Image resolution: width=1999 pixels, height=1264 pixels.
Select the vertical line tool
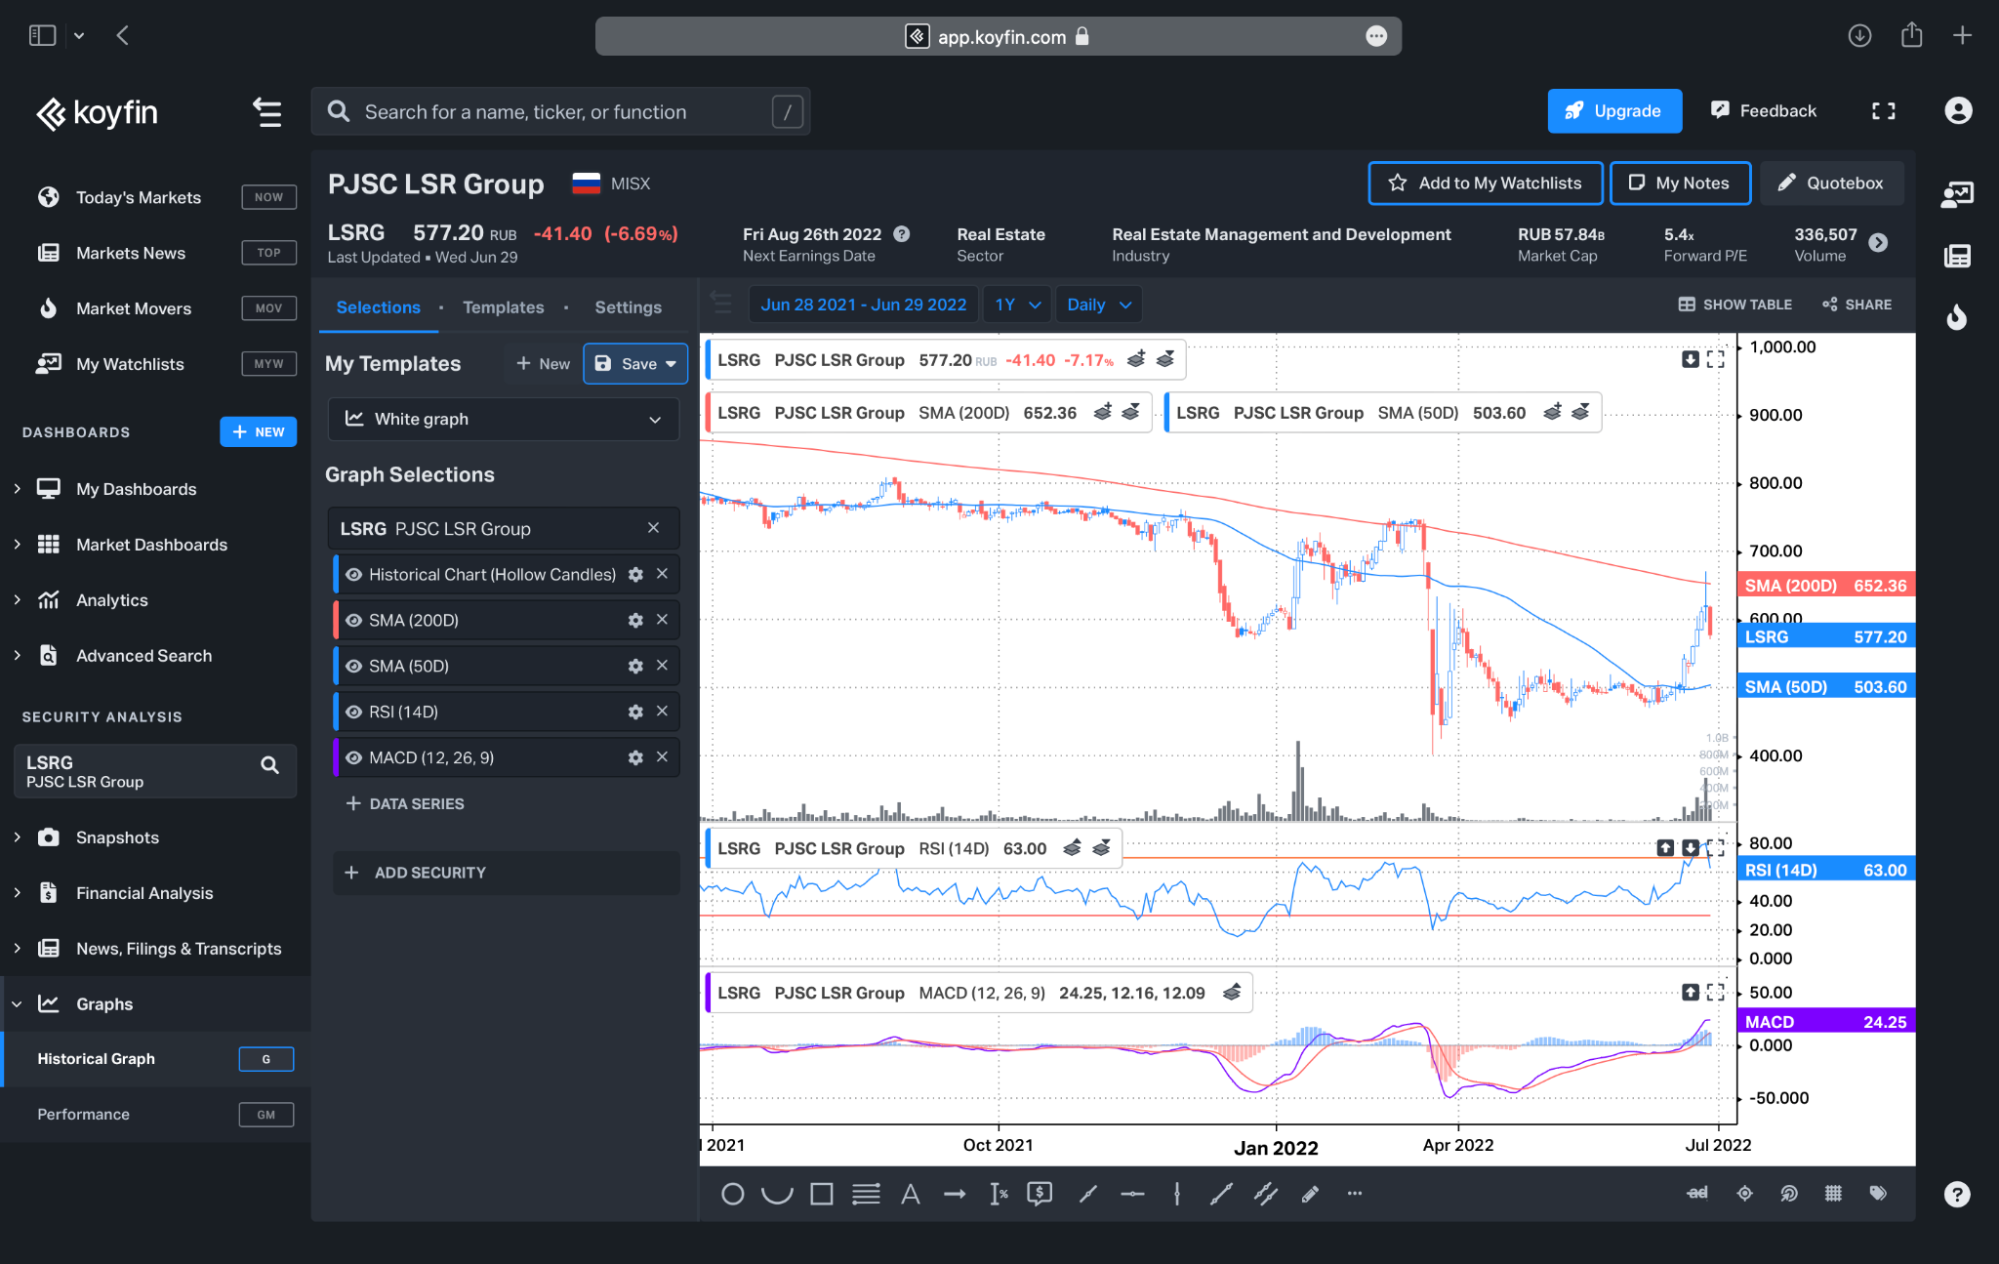[1177, 1194]
